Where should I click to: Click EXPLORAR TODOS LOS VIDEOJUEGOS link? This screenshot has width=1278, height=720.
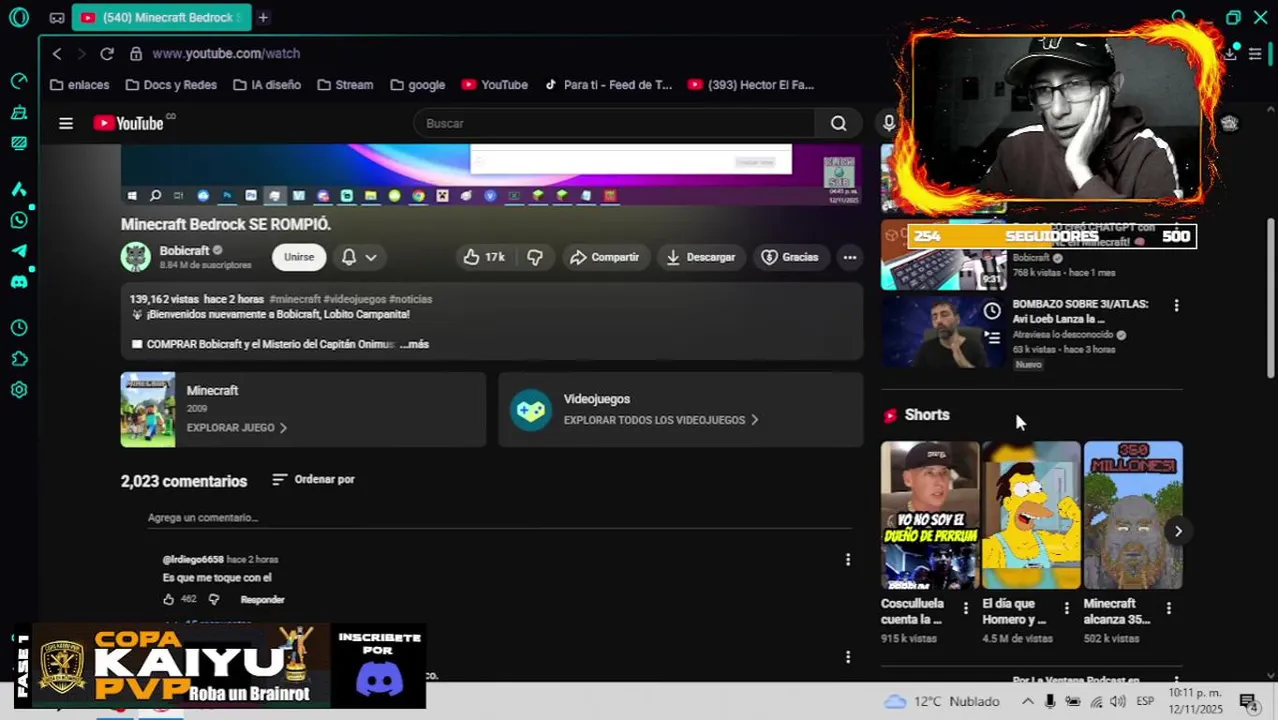click(661, 420)
